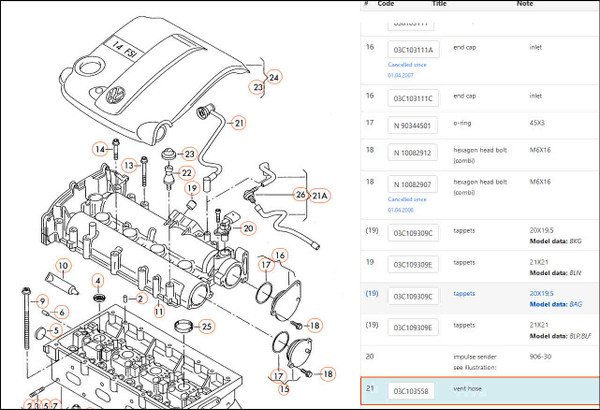Select callout 26 next to the hose
The width and height of the screenshot is (600, 410).
tap(301, 194)
